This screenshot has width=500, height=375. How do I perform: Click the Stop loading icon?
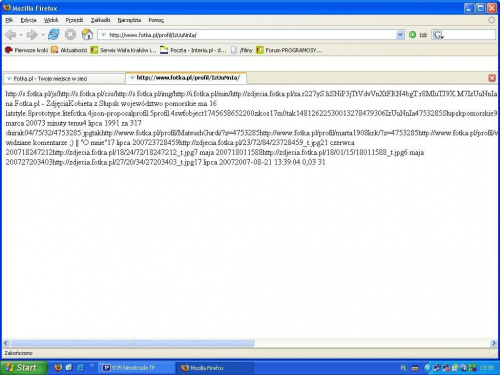click(70, 34)
